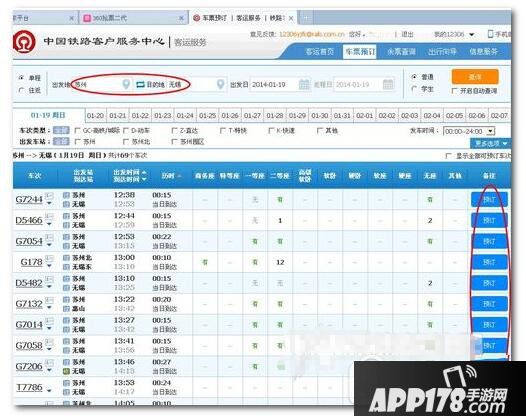Enable 开启自动查询 checkbox
This screenshot has height=416, width=526.
(x=455, y=91)
